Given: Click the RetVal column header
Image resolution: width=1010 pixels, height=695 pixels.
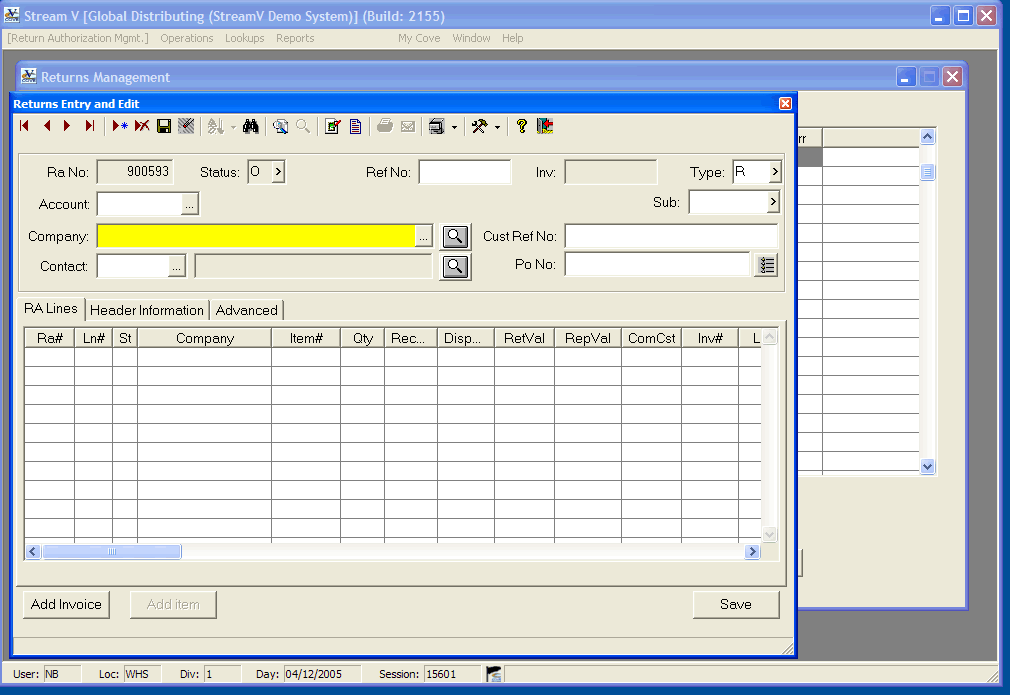Looking at the screenshot, I should click(524, 338).
